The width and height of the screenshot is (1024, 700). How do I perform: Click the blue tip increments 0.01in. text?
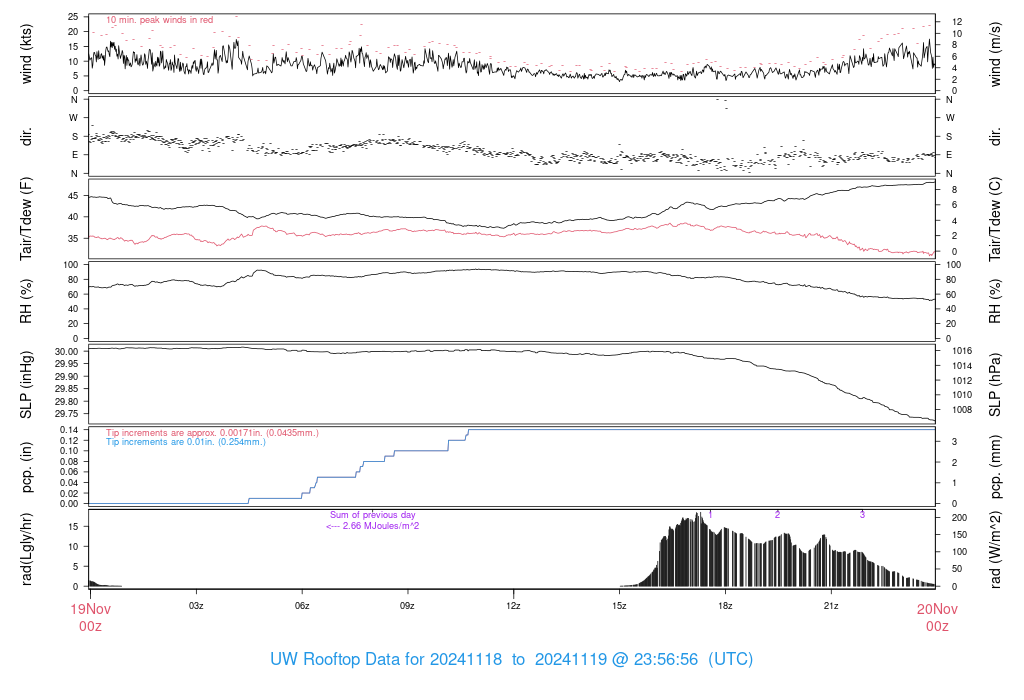click(186, 442)
